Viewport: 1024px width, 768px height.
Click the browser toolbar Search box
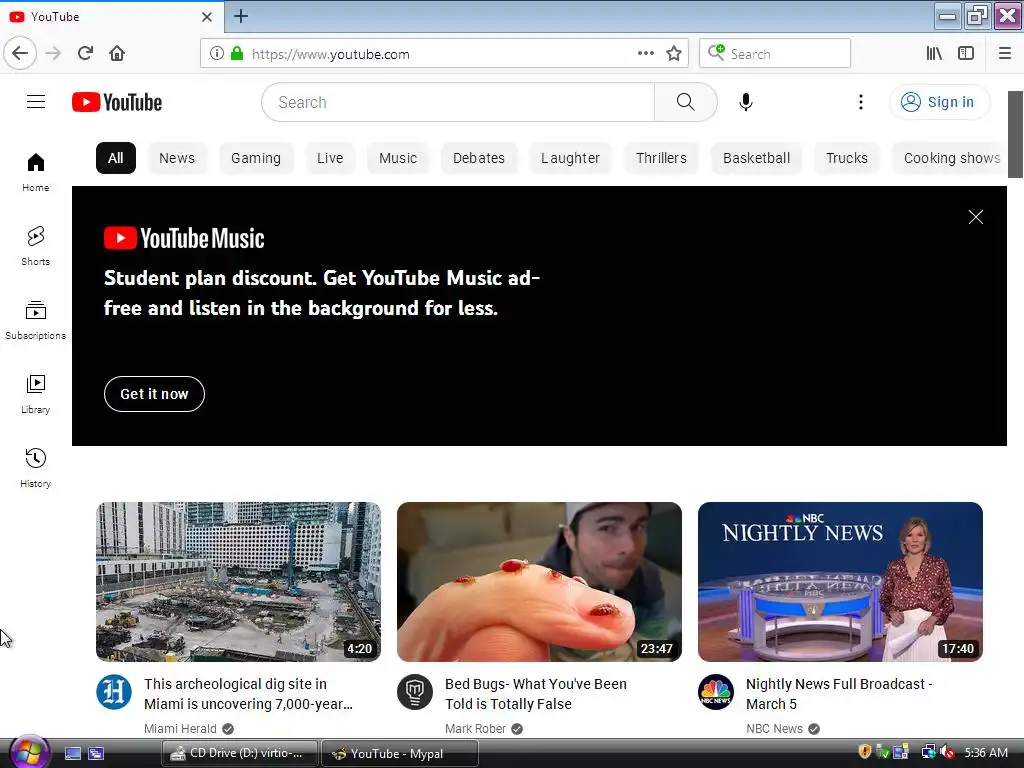(x=775, y=54)
